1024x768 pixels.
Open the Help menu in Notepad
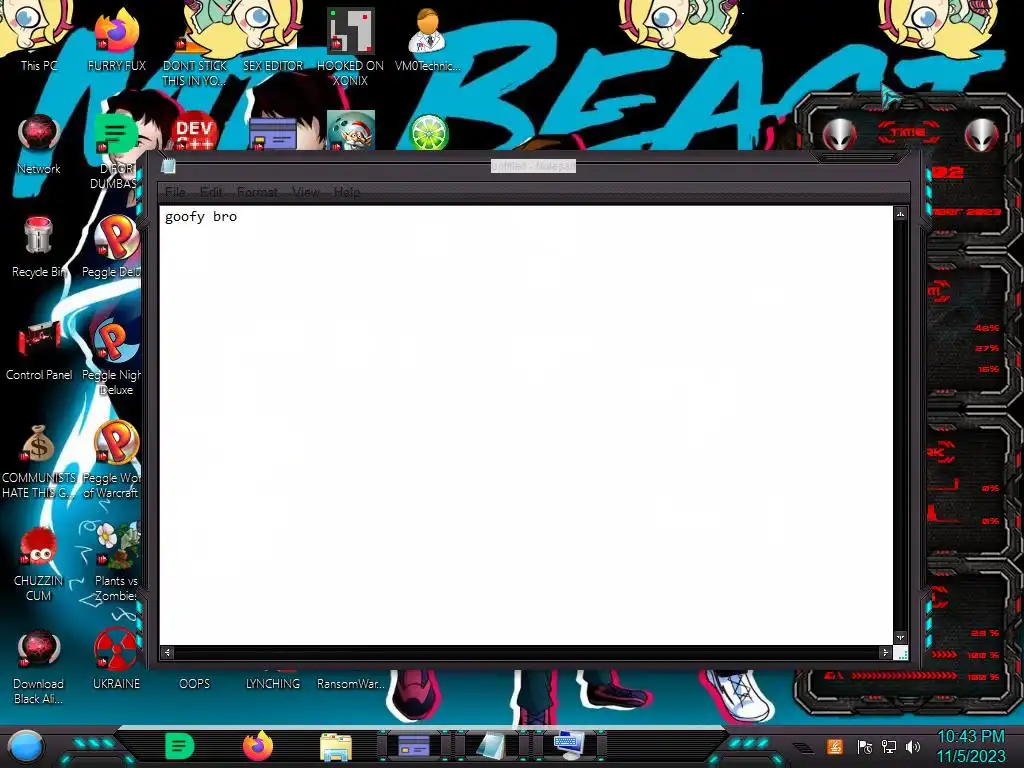click(x=347, y=192)
